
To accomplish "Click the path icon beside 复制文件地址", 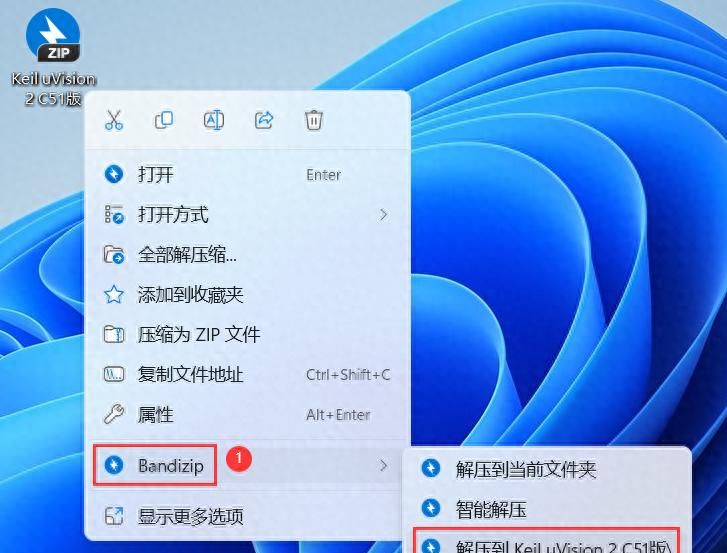I will click(x=114, y=374).
